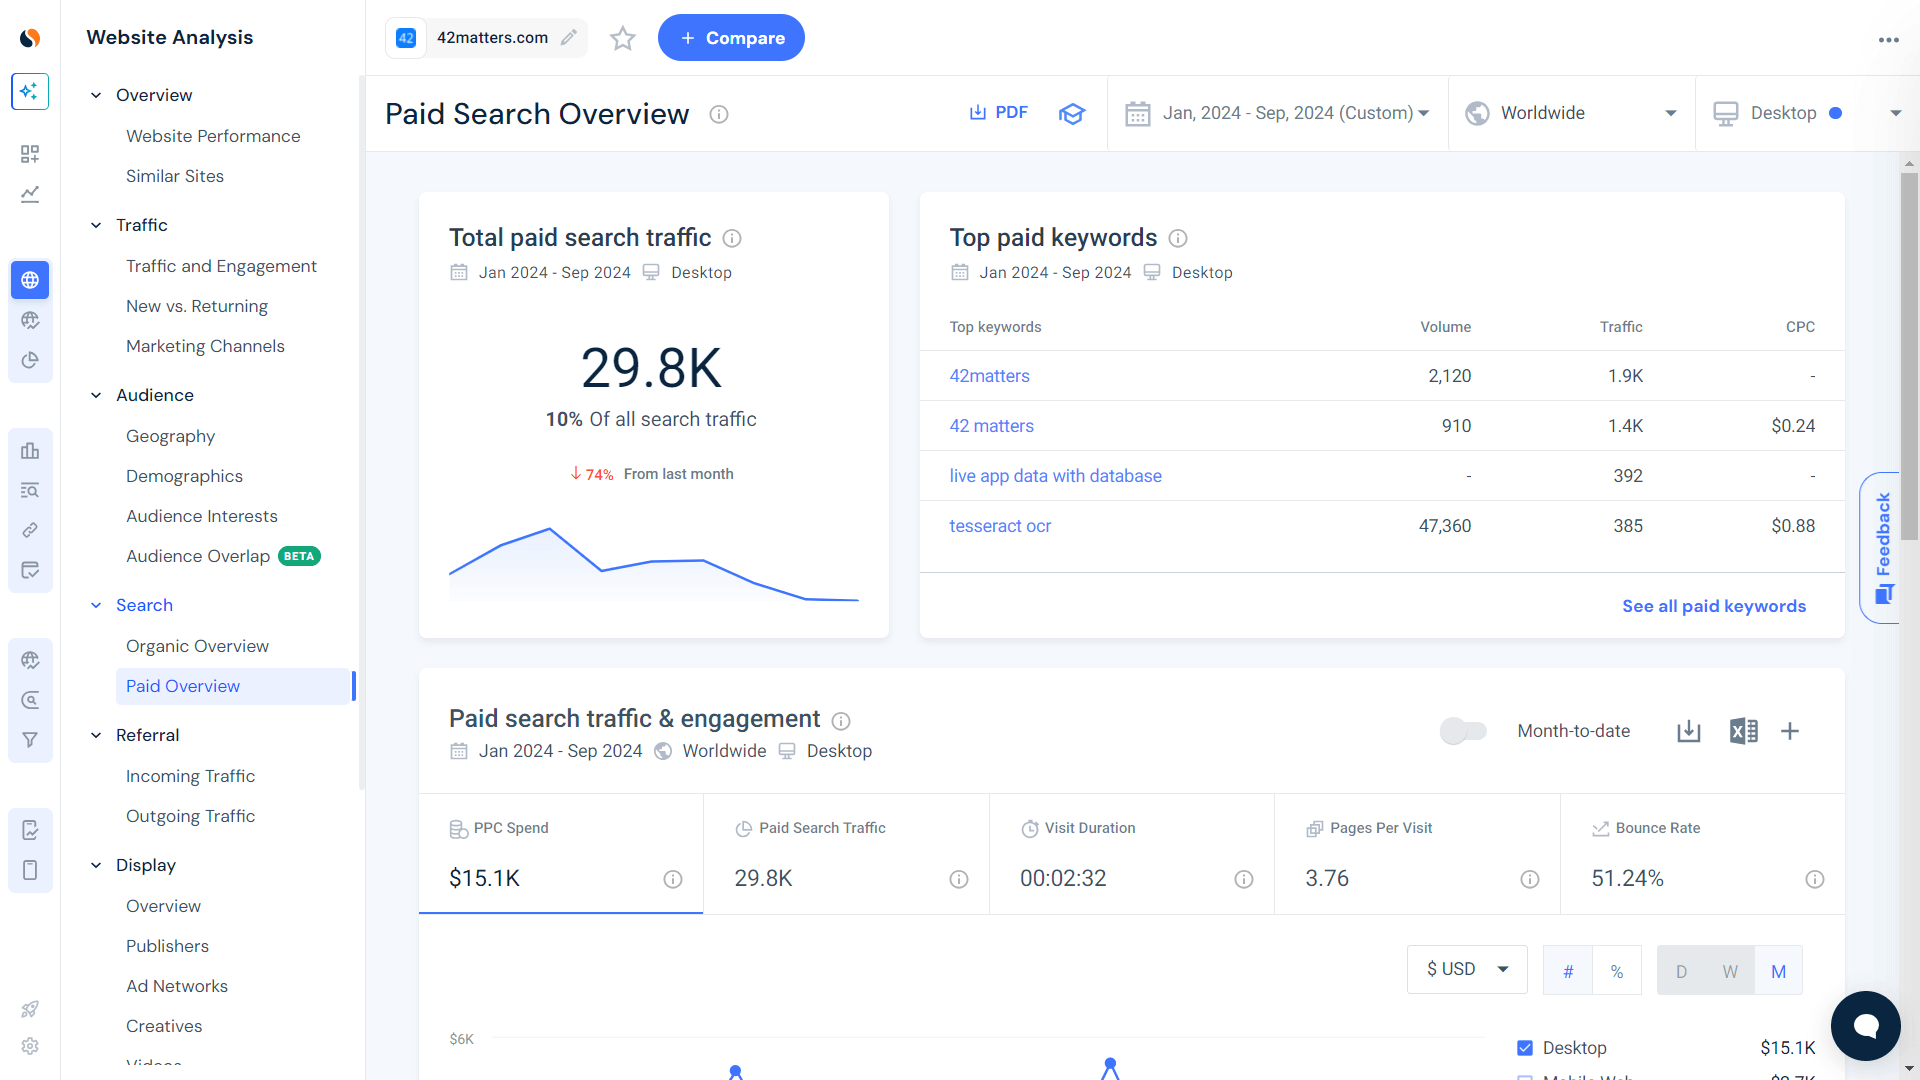This screenshot has width=1920, height=1080.
Task: Click the 42matters.com domain field
Action: (487, 38)
